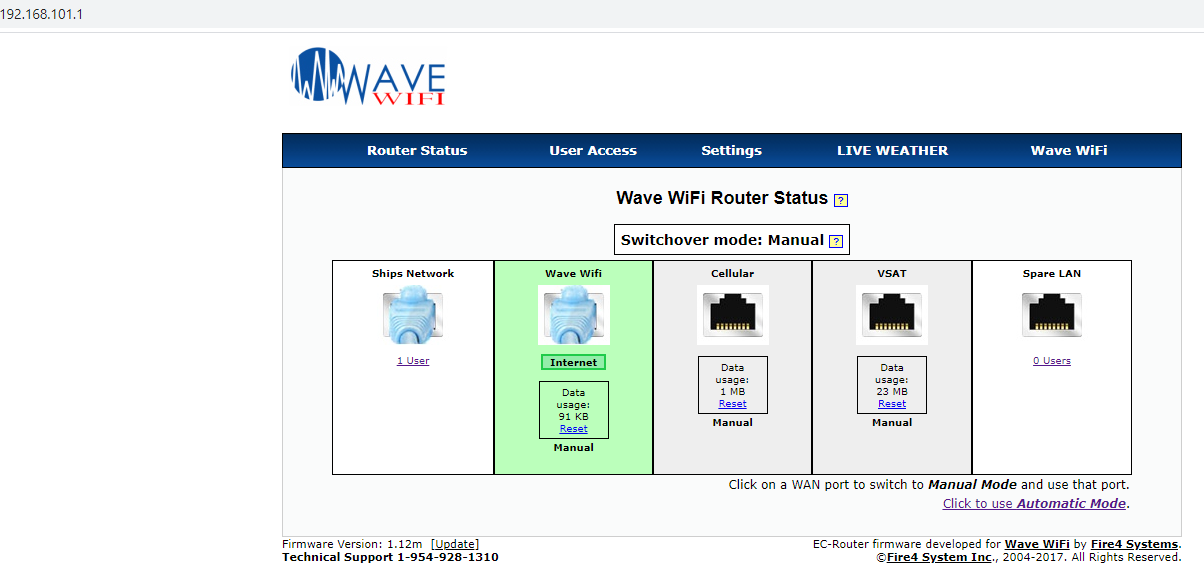Screen dimensions: 1204x580
Task: Open the LIVE WEATHER menu
Action: [892, 151]
